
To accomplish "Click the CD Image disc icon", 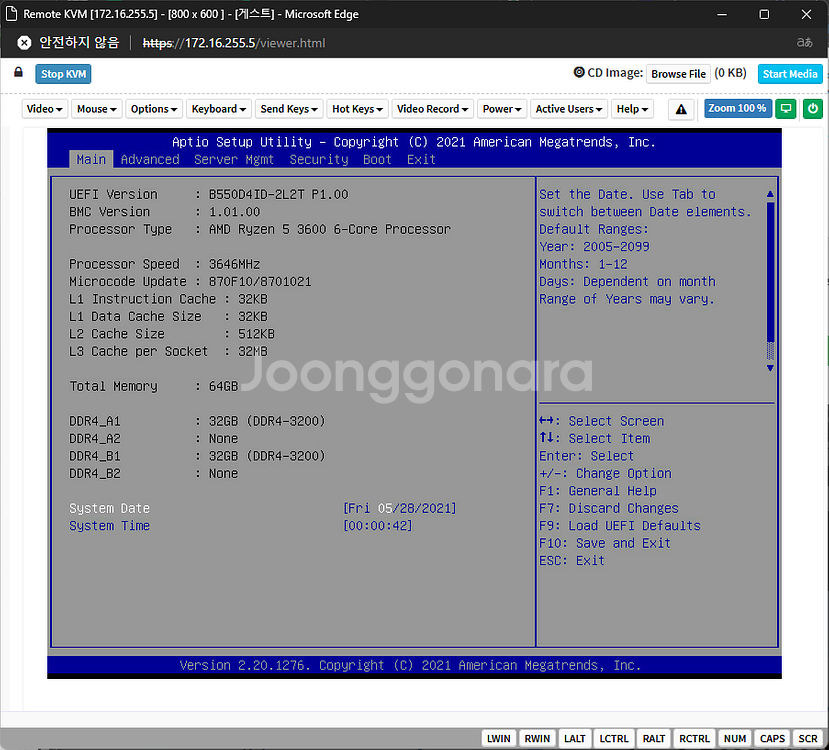I will (579, 73).
